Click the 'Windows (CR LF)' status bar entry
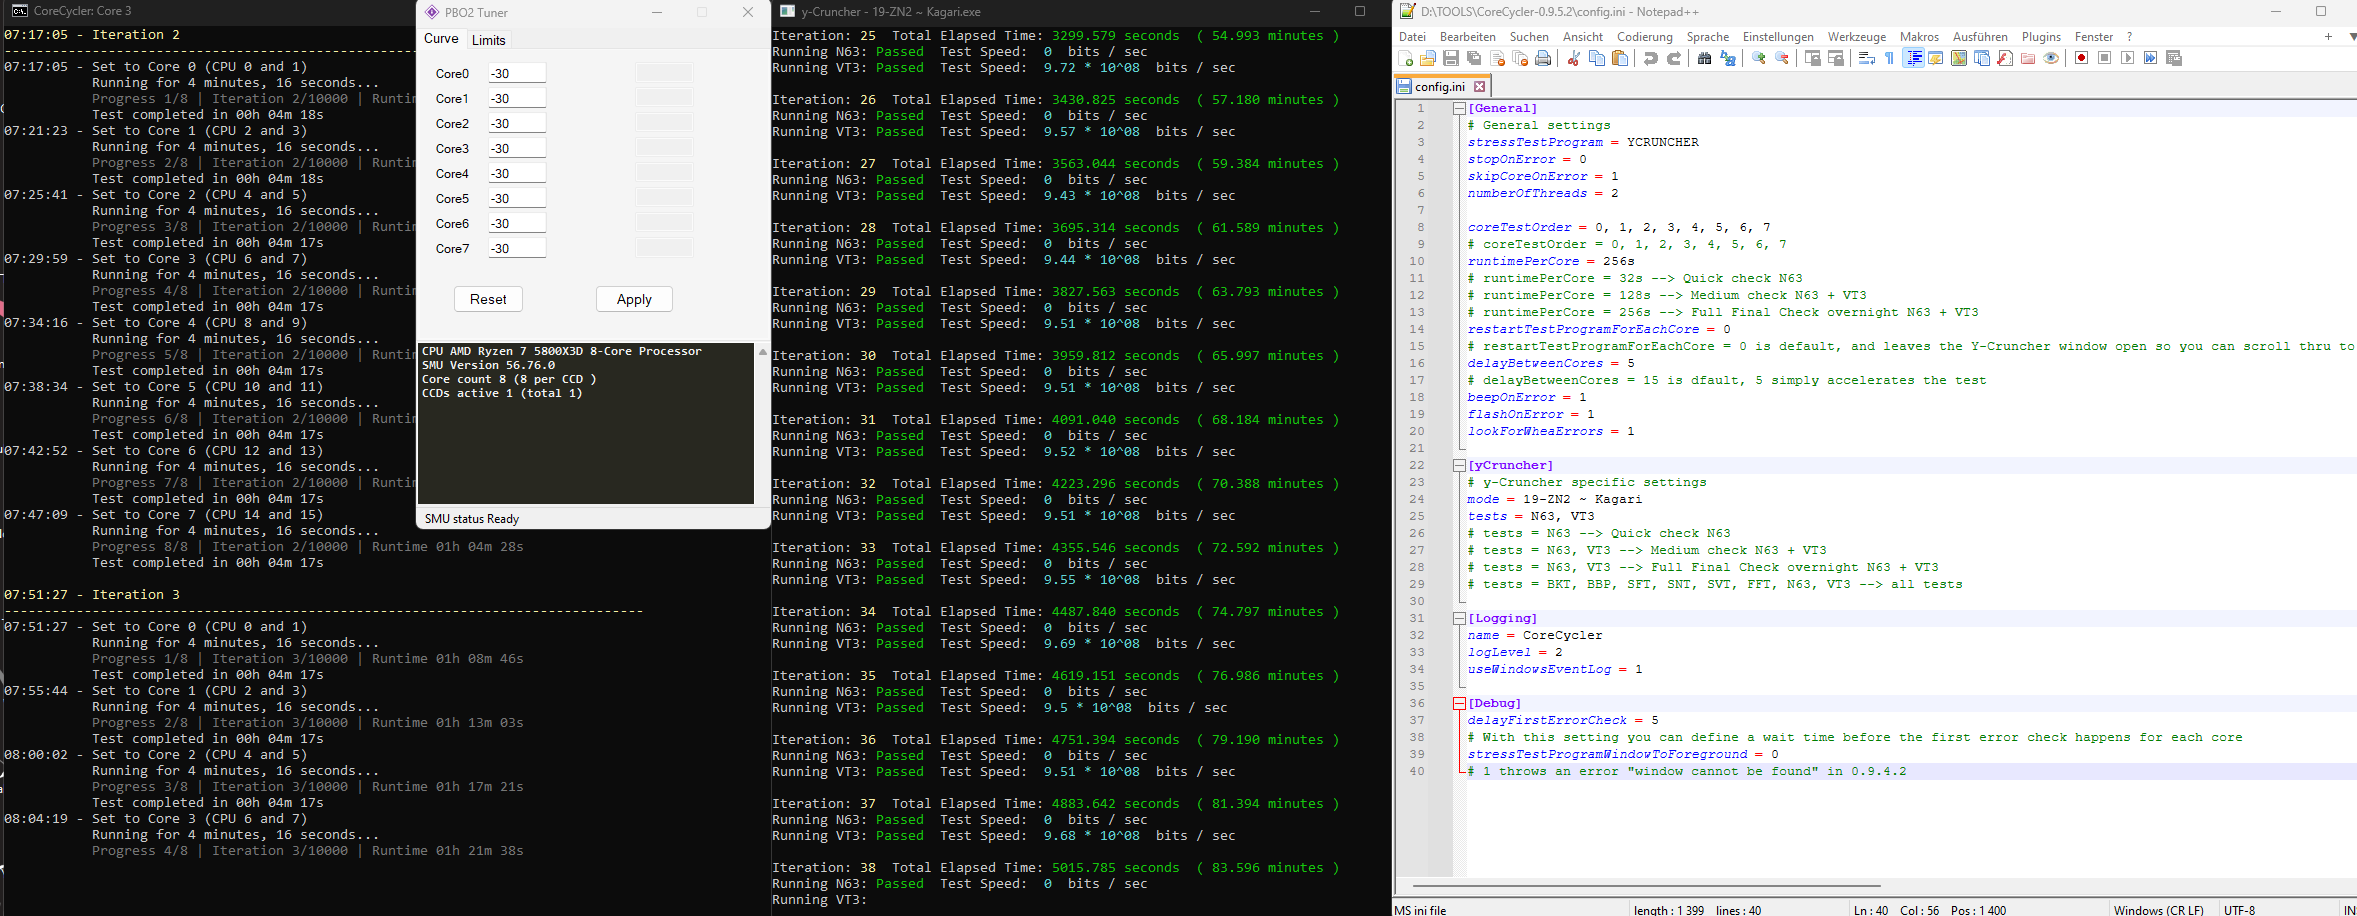 pyautogui.click(x=2159, y=909)
